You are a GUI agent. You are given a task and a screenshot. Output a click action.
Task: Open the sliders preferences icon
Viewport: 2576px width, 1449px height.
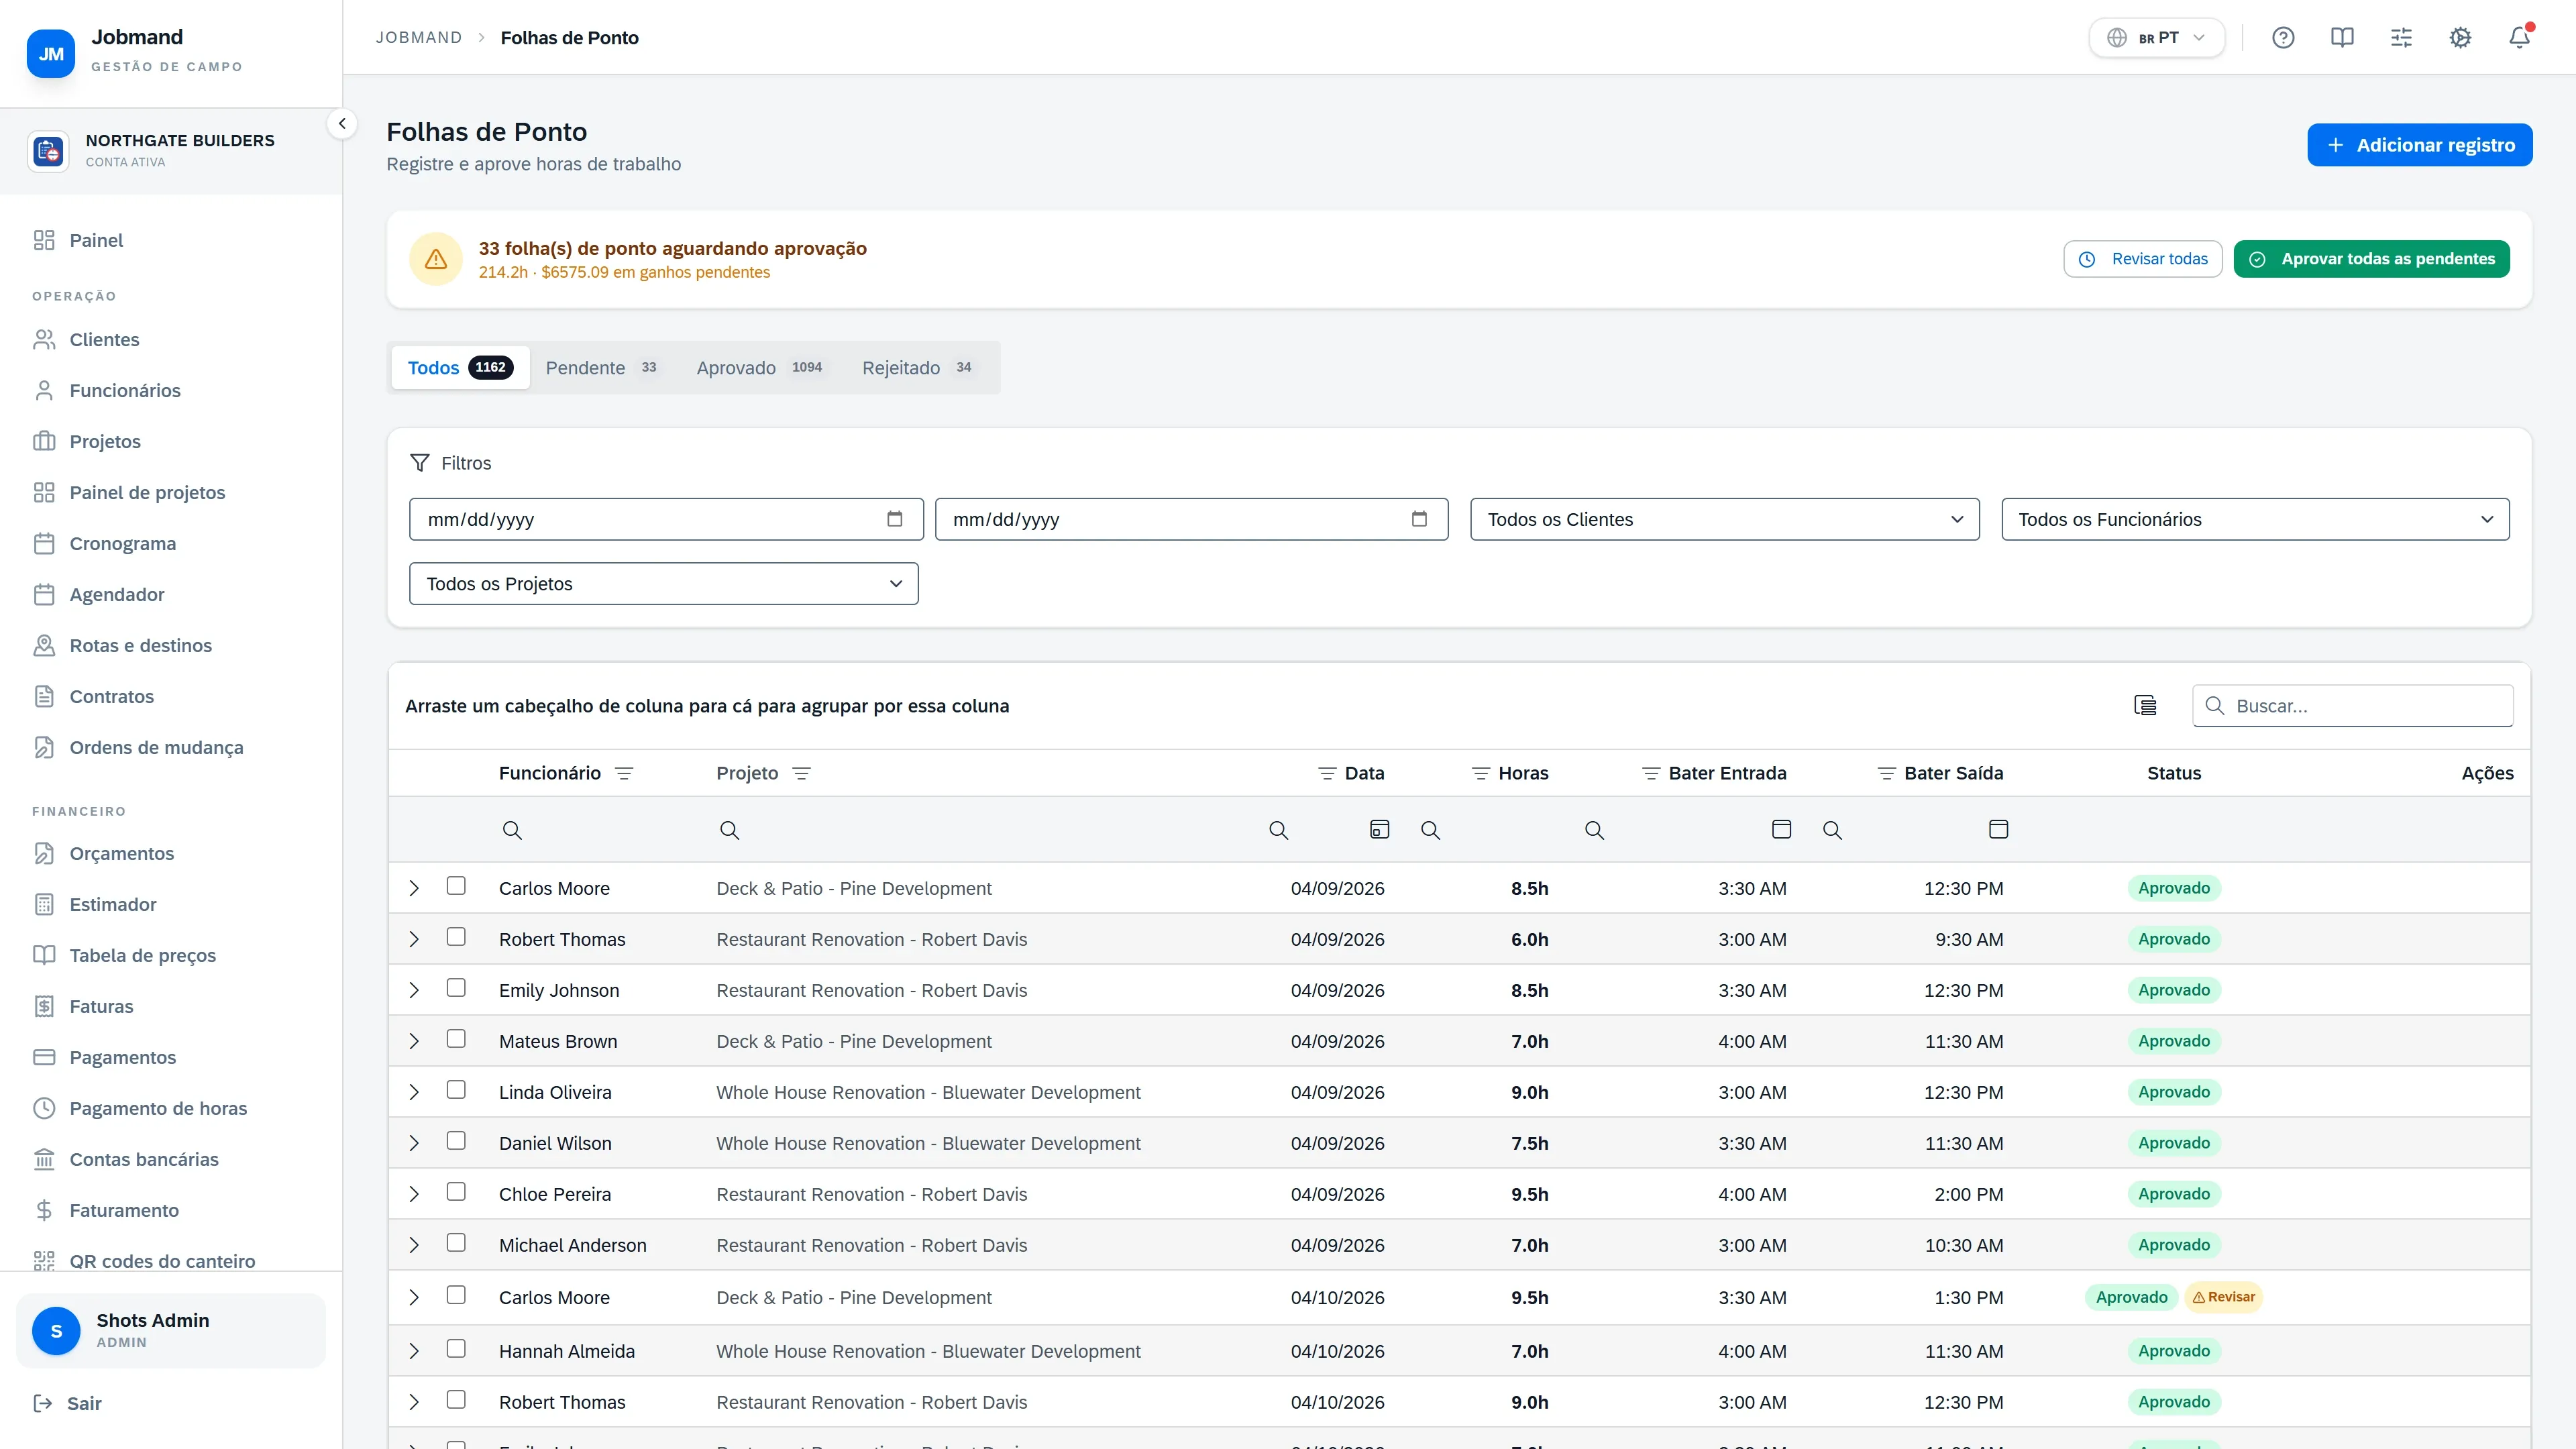tap(2401, 38)
